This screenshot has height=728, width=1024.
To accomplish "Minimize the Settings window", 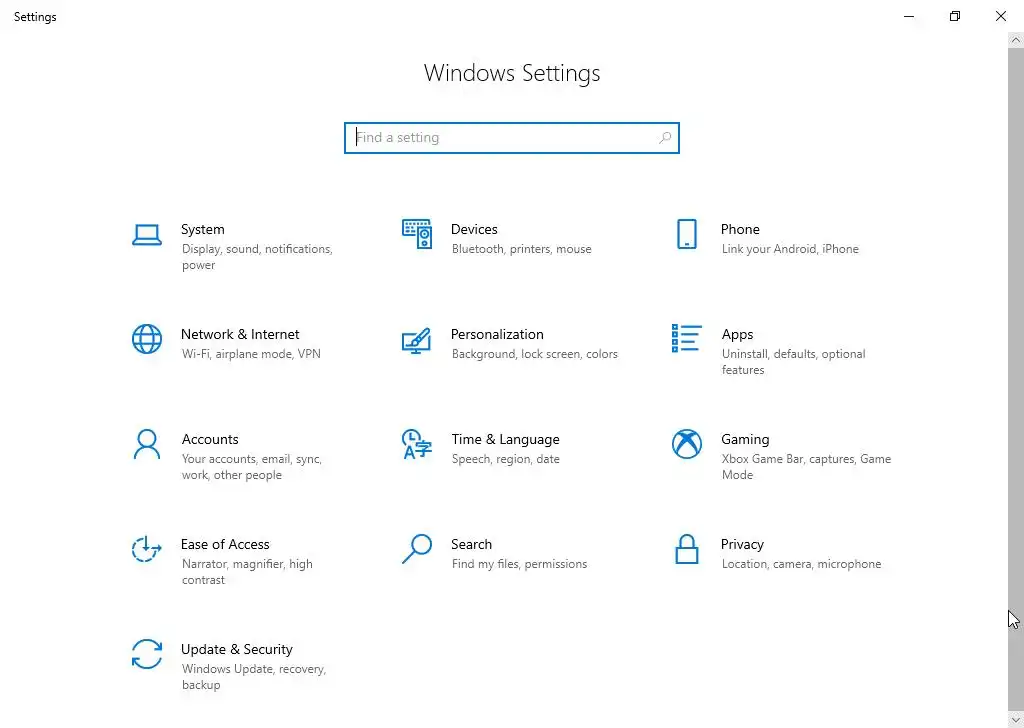I will (x=908, y=16).
